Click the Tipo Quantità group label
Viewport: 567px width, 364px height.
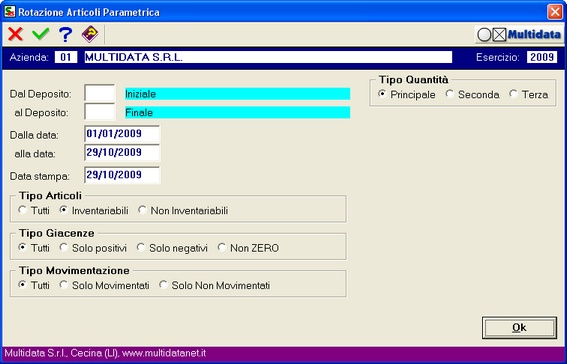pos(413,80)
